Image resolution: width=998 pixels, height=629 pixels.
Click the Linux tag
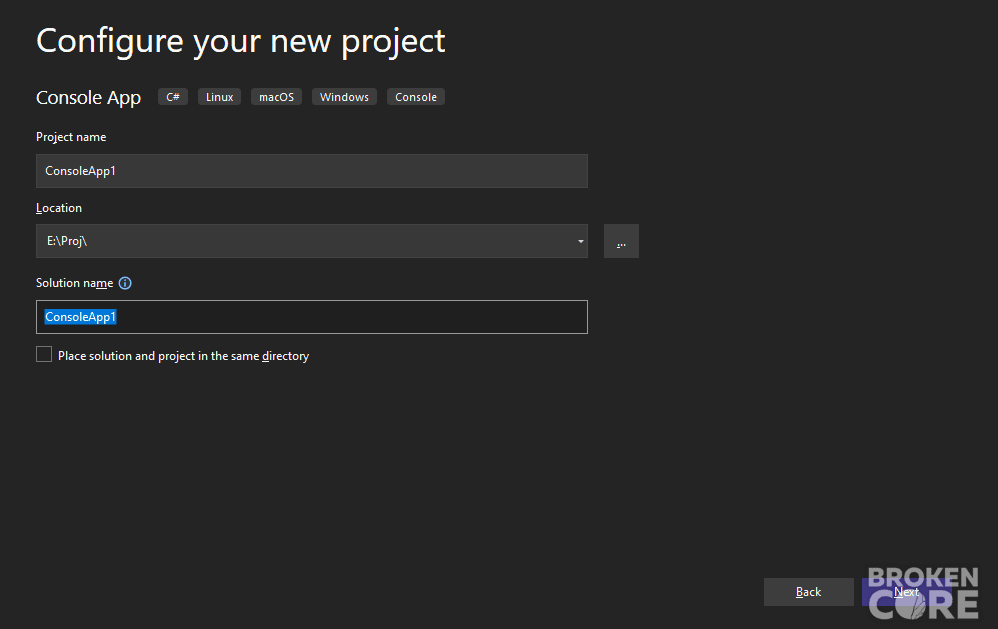pyautogui.click(x=220, y=97)
